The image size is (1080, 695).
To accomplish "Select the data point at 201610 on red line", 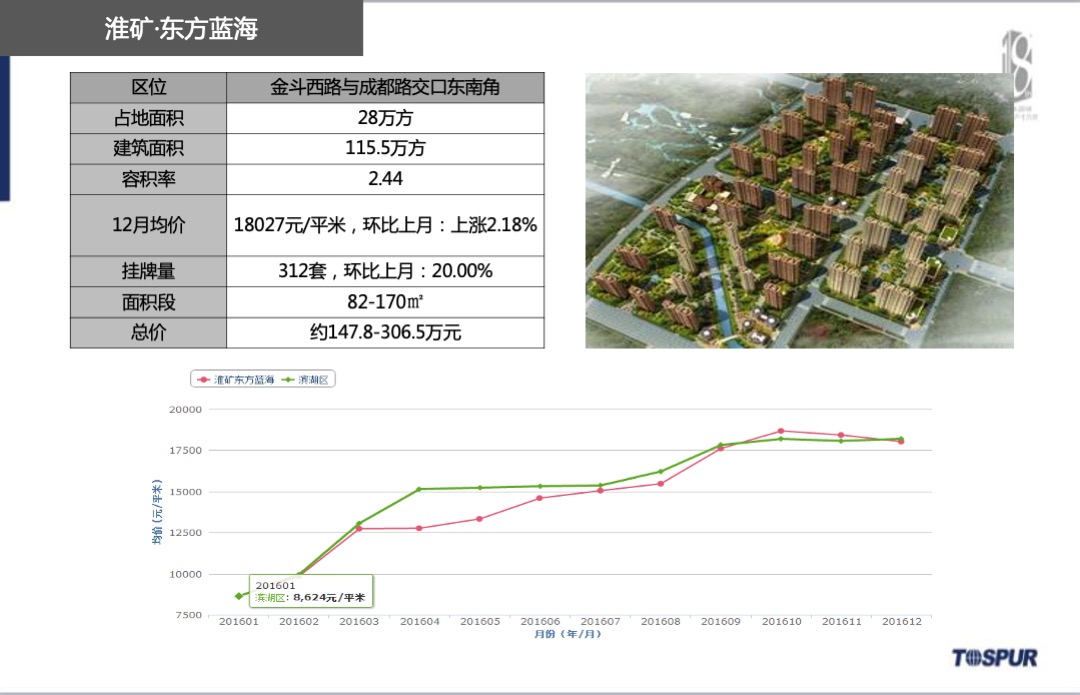I will [x=781, y=430].
